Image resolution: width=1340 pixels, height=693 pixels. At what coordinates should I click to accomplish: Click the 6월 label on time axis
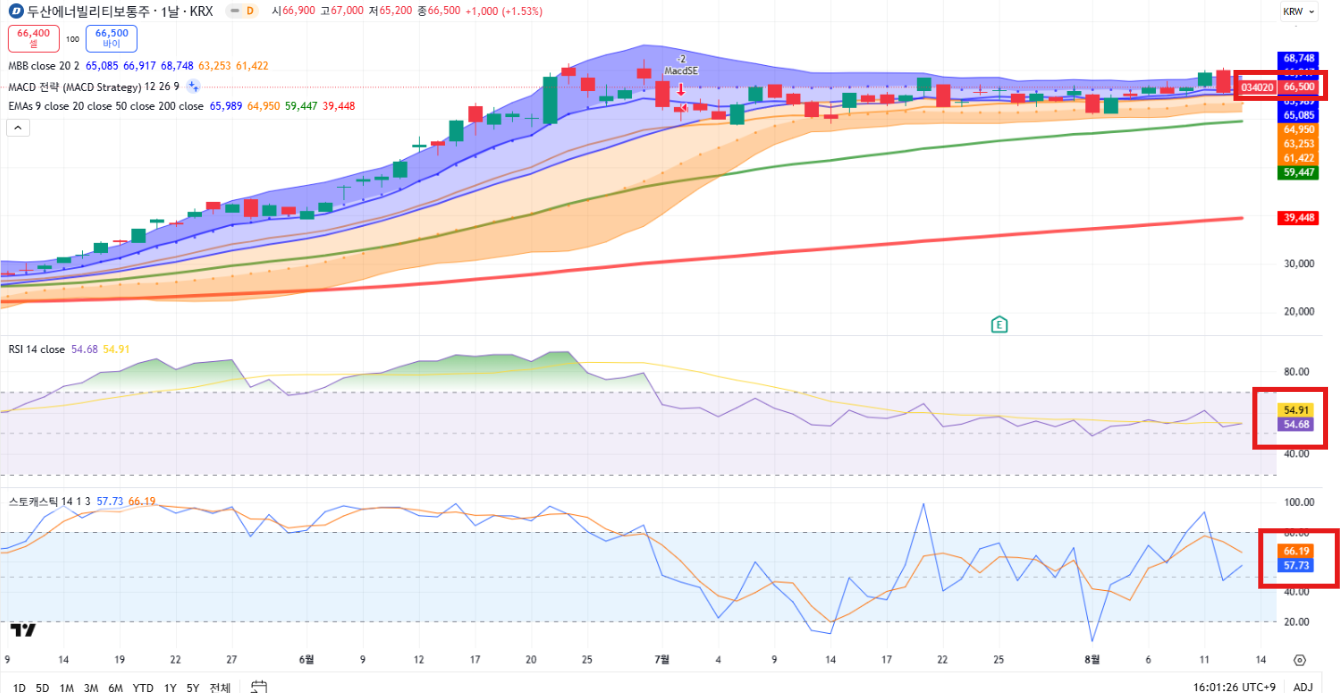point(306,660)
